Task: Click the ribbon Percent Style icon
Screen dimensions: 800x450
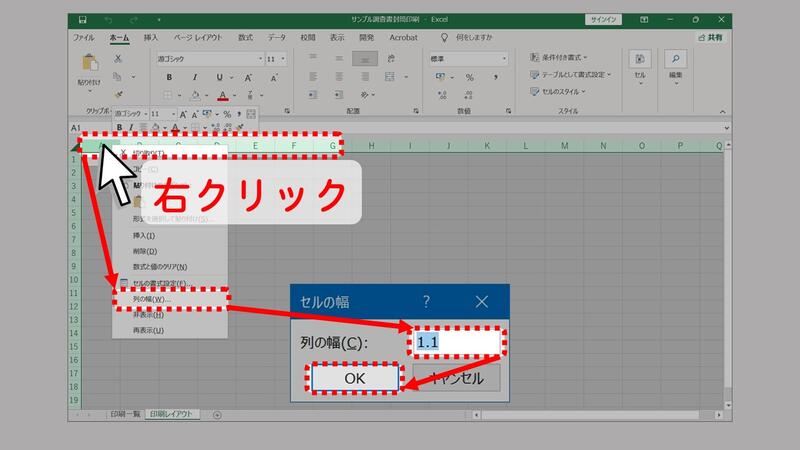Action: pyautogui.click(x=469, y=78)
